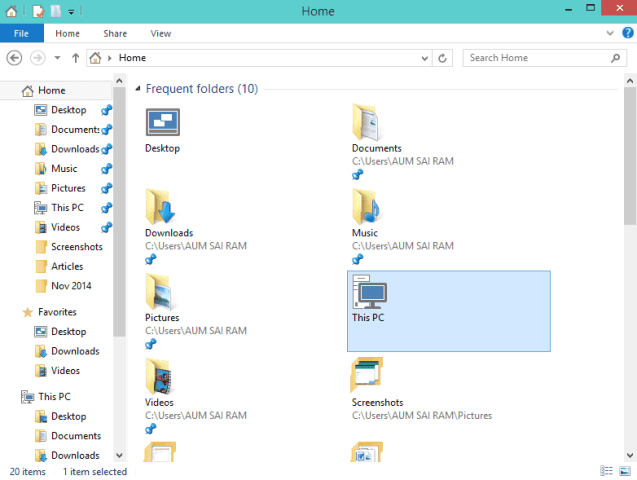Click navigation pane scroll up arrow

(x=119, y=80)
